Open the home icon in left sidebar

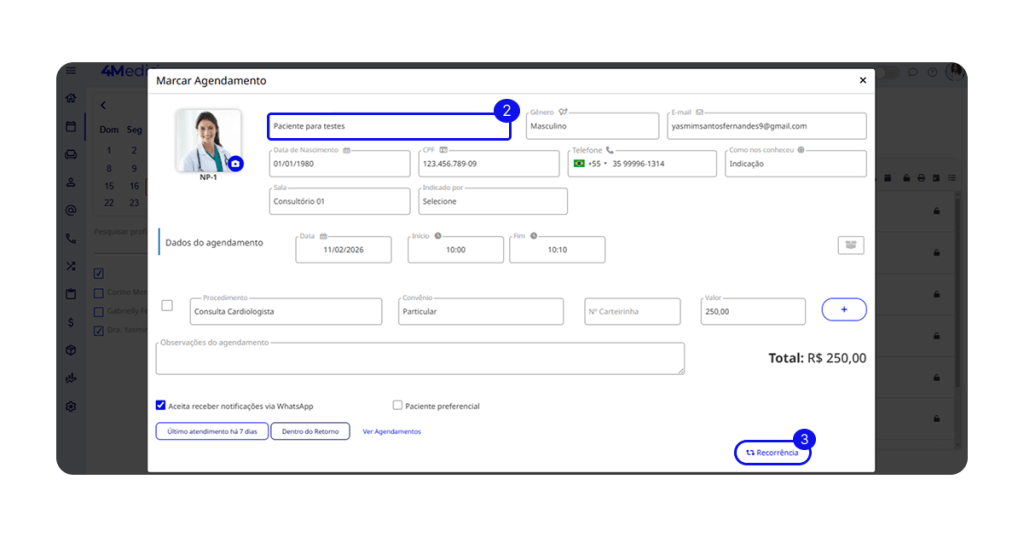click(x=71, y=98)
